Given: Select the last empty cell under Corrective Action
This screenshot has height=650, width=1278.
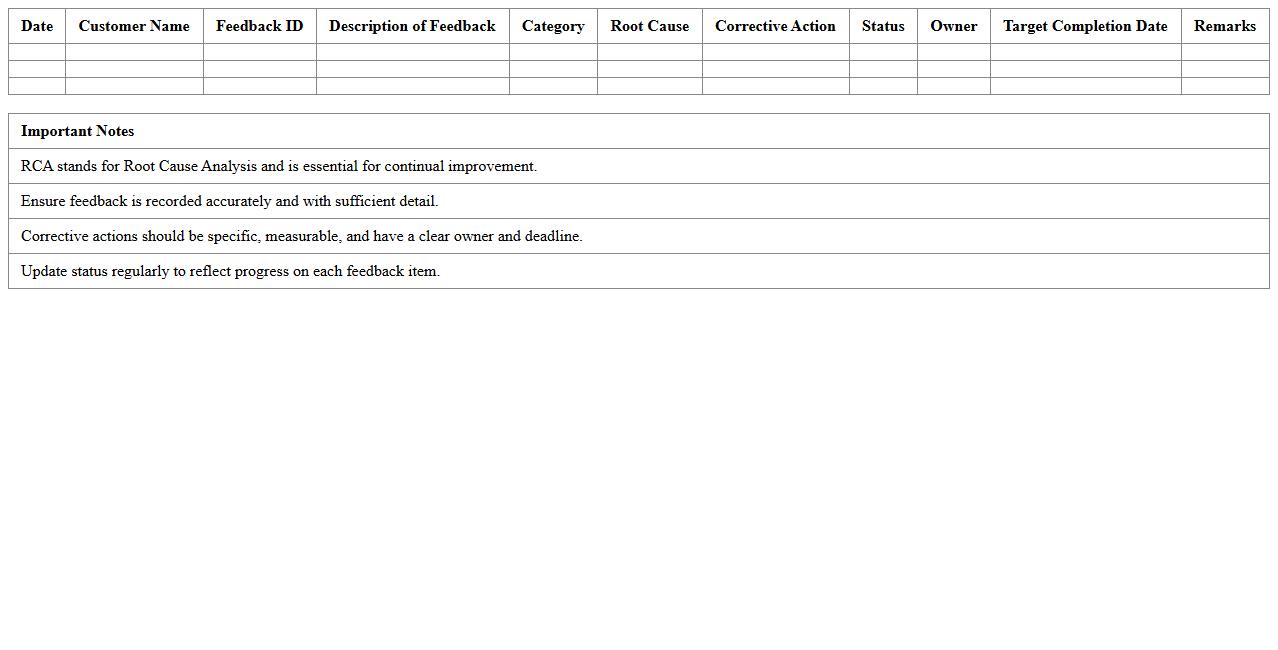Looking at the screenshot, I should tap(775, 86).
